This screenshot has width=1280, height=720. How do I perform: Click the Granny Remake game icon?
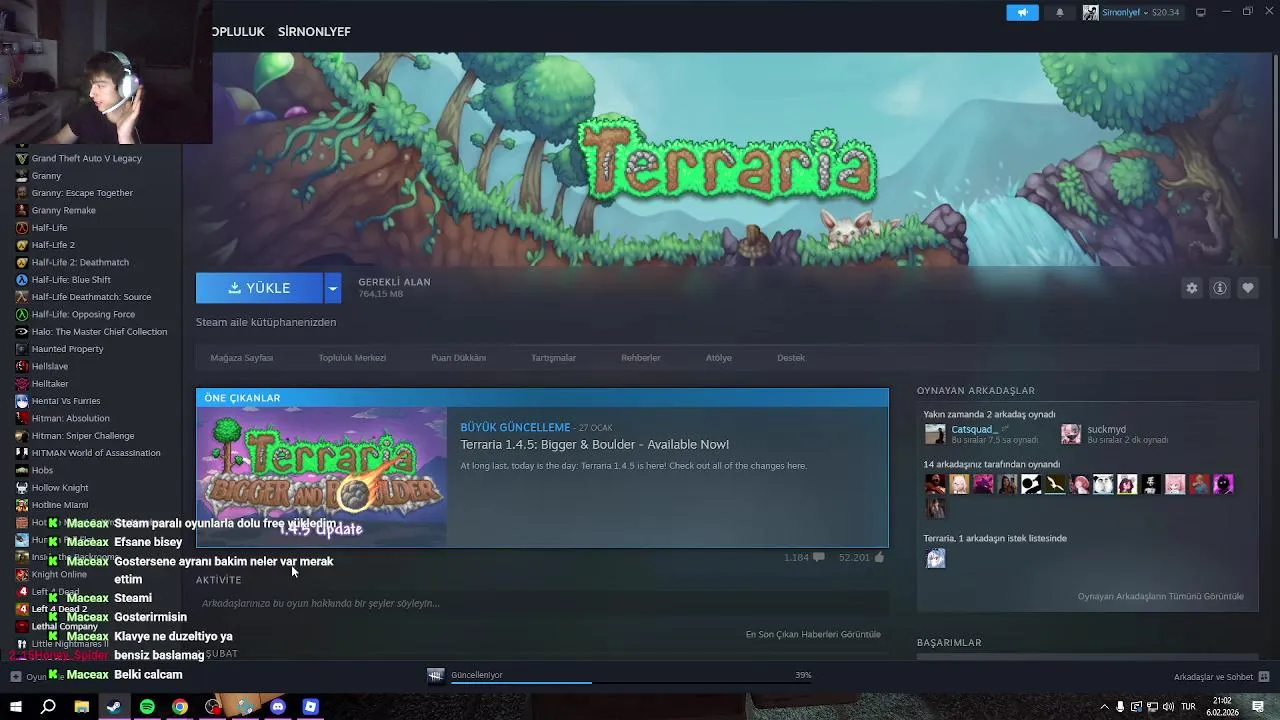tap(22, 211)
